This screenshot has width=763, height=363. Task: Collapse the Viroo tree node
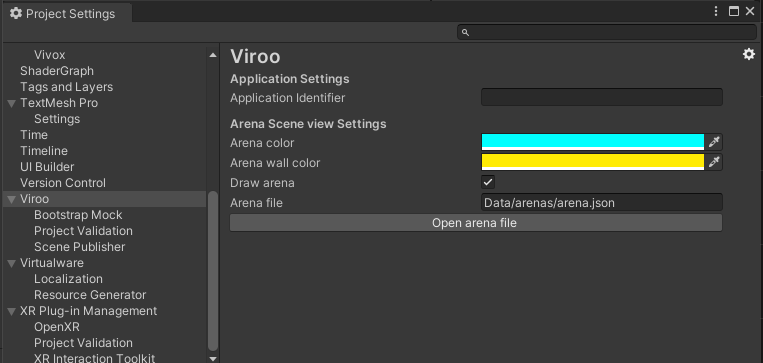pyautogui.click(x=11, y=199)
